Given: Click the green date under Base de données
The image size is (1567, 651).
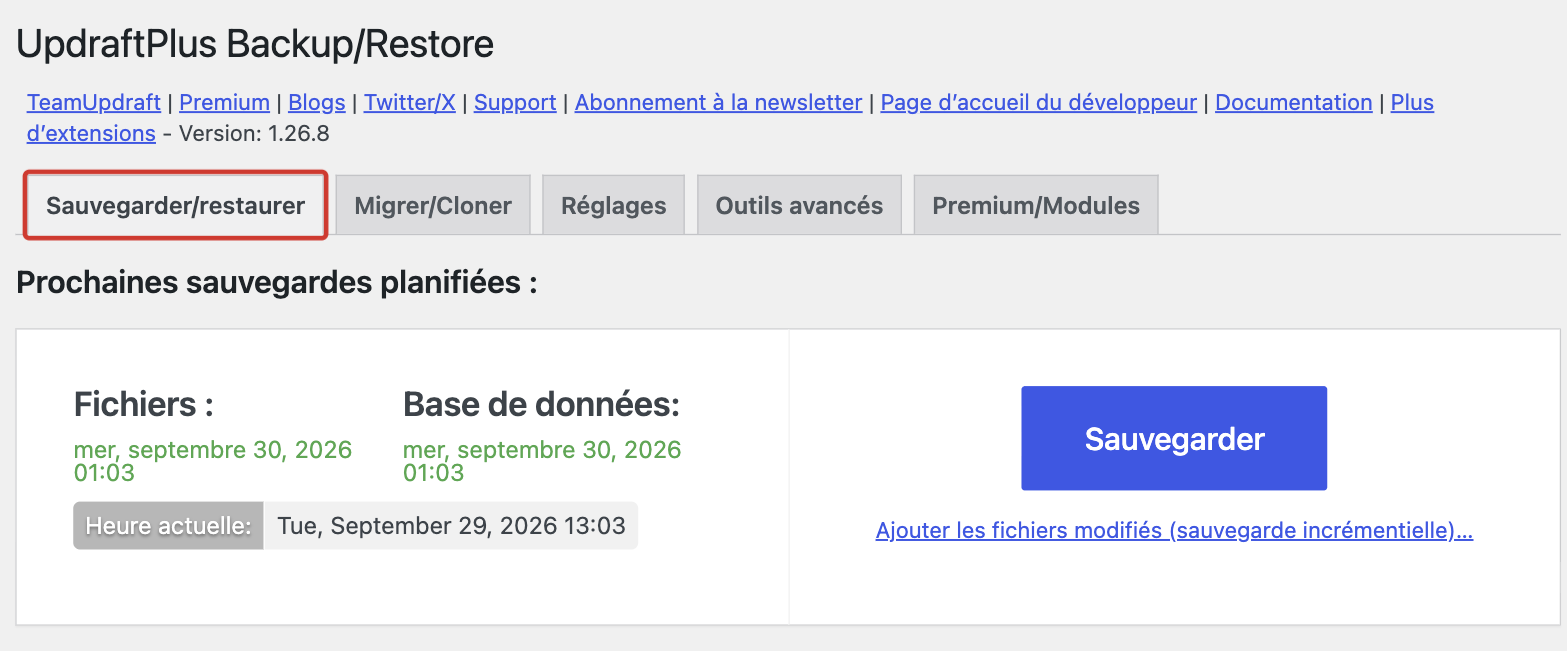Looking at the screenshot, I should pyautogui.click(x=542, y=461).
